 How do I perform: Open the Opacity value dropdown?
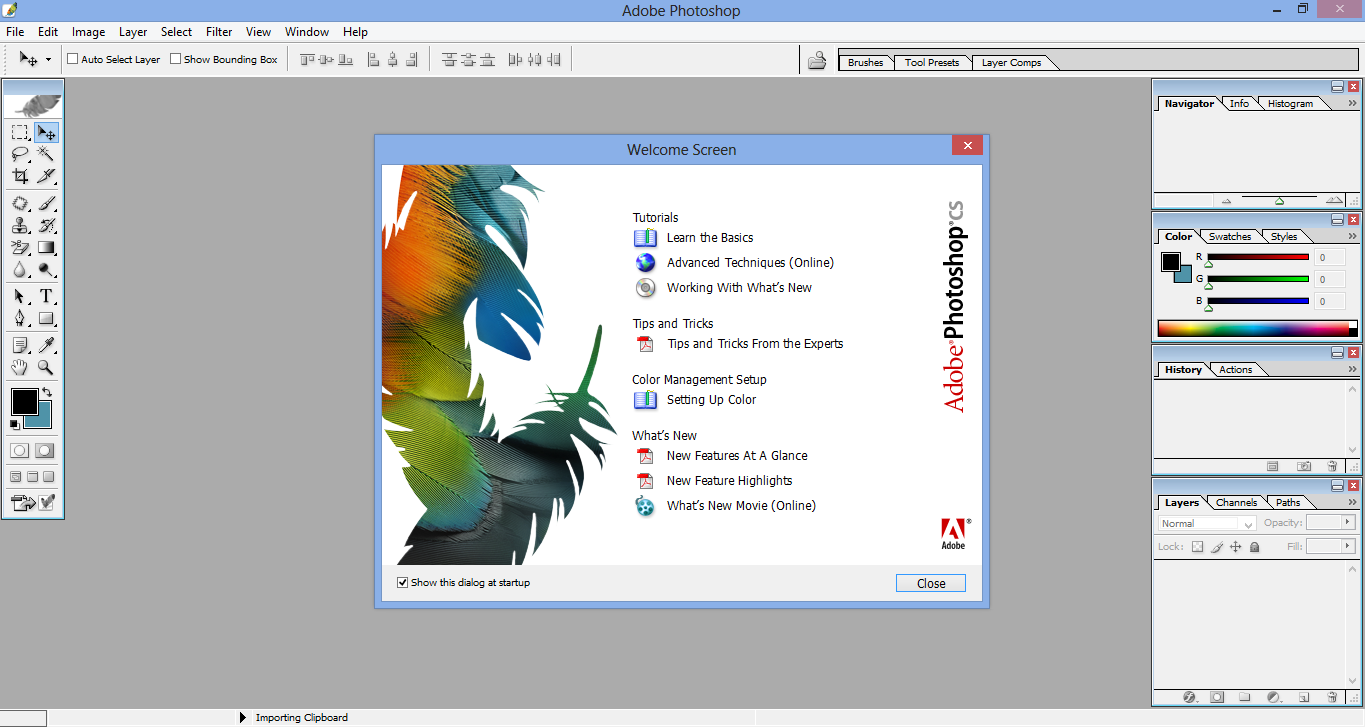[1349, 521]
